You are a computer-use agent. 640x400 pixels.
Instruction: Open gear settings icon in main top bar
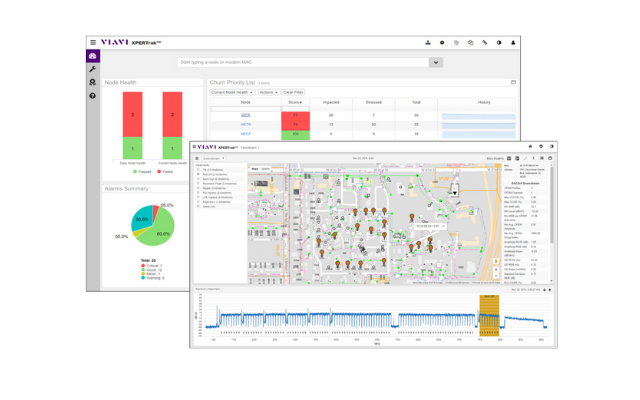[x=442, y=42]
